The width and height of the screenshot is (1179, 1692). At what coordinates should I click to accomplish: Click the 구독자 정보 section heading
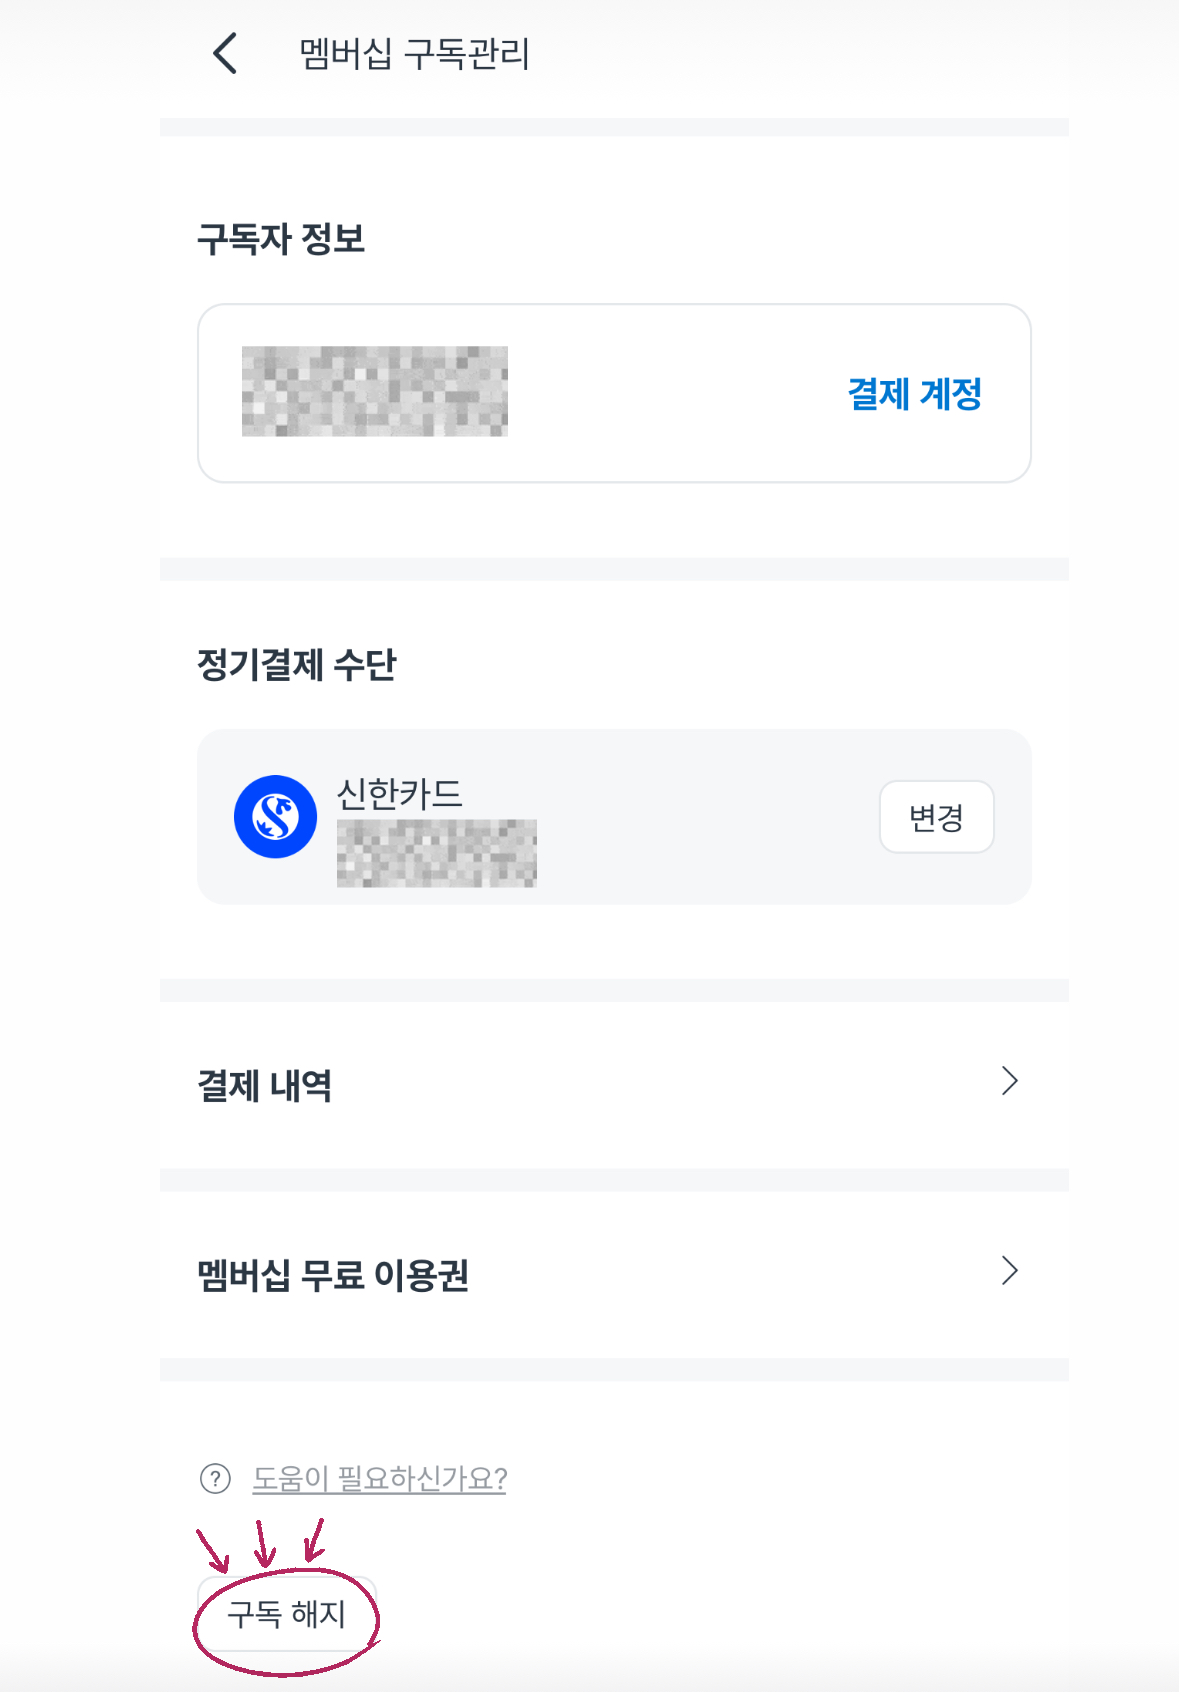[x=281, y=240]
